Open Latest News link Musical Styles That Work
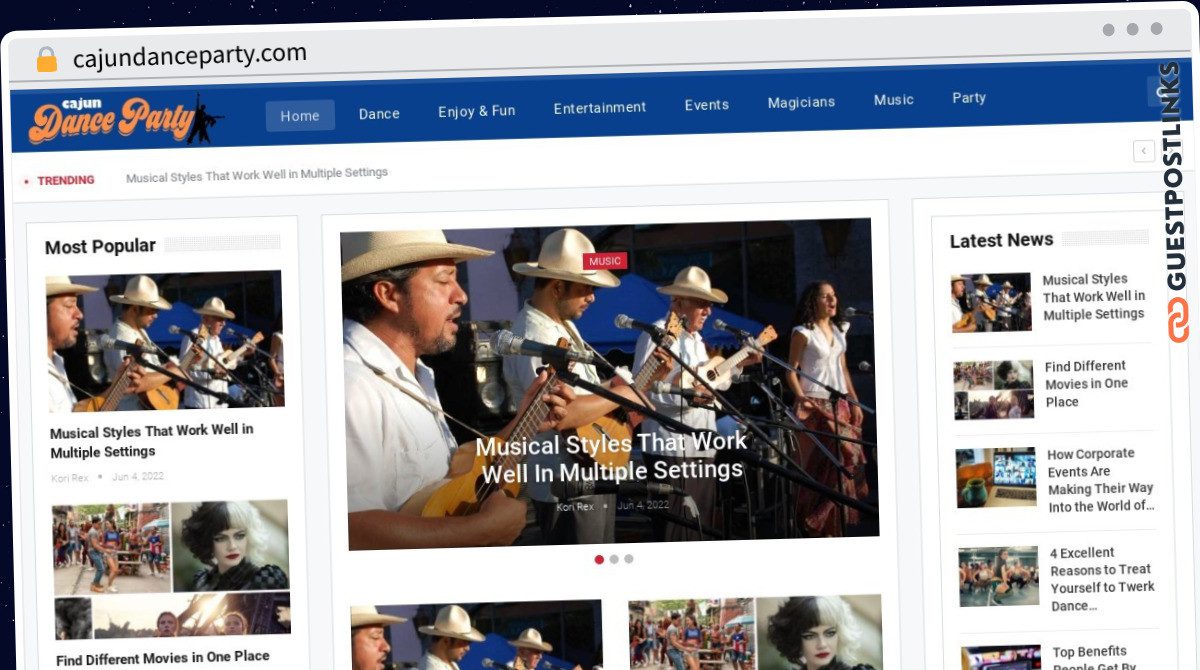 (1094, 297)
